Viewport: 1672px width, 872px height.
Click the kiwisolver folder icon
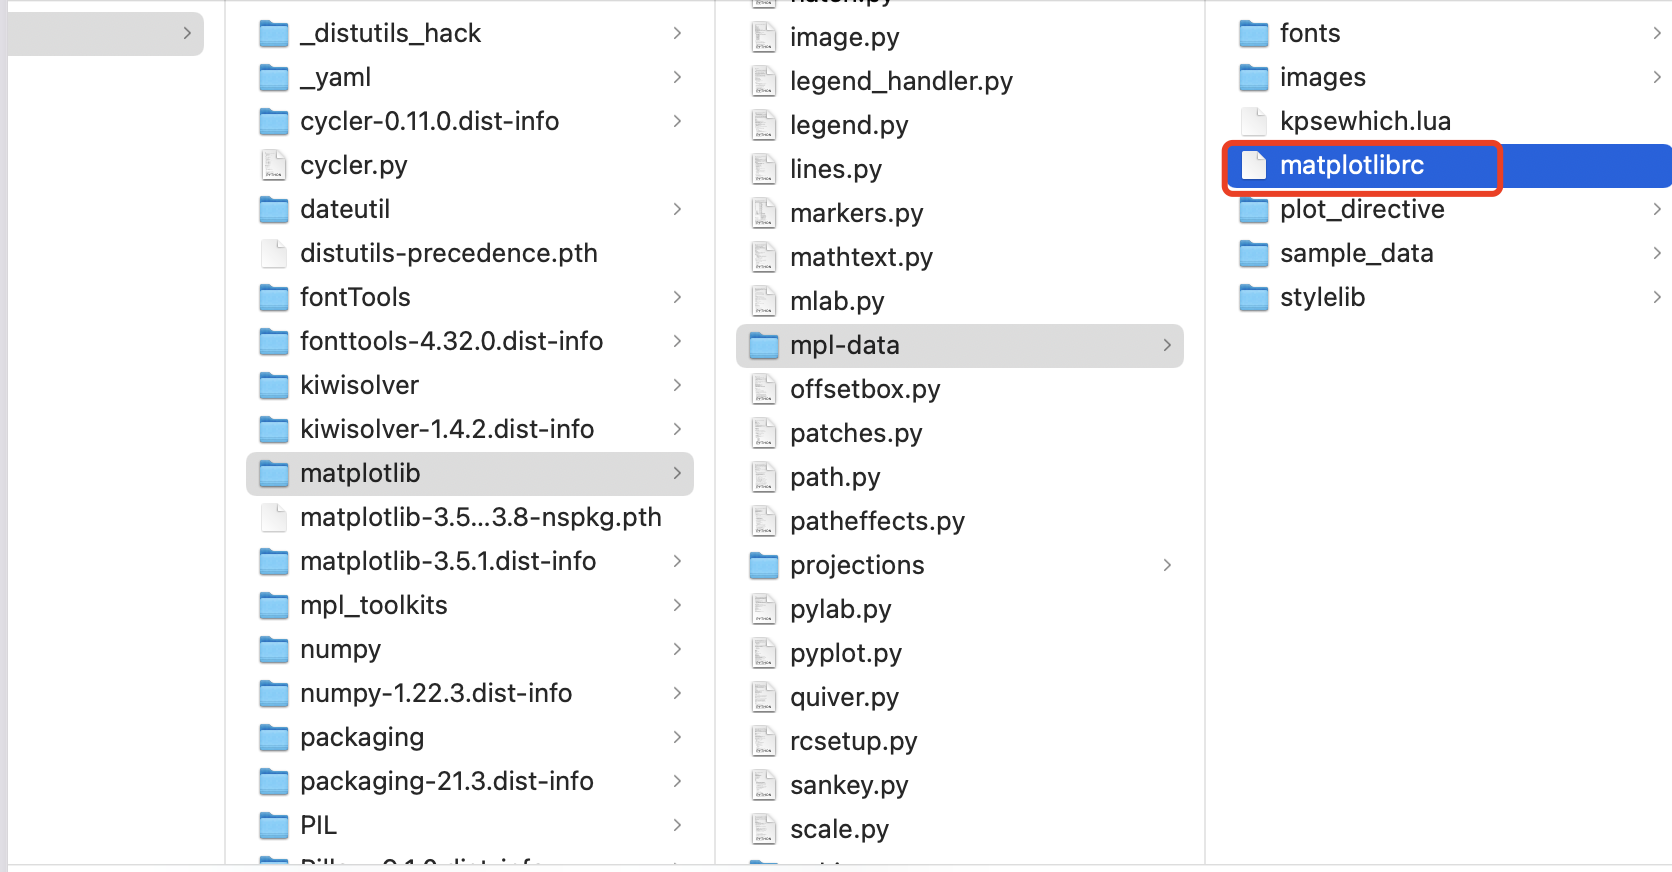point(274,386)
